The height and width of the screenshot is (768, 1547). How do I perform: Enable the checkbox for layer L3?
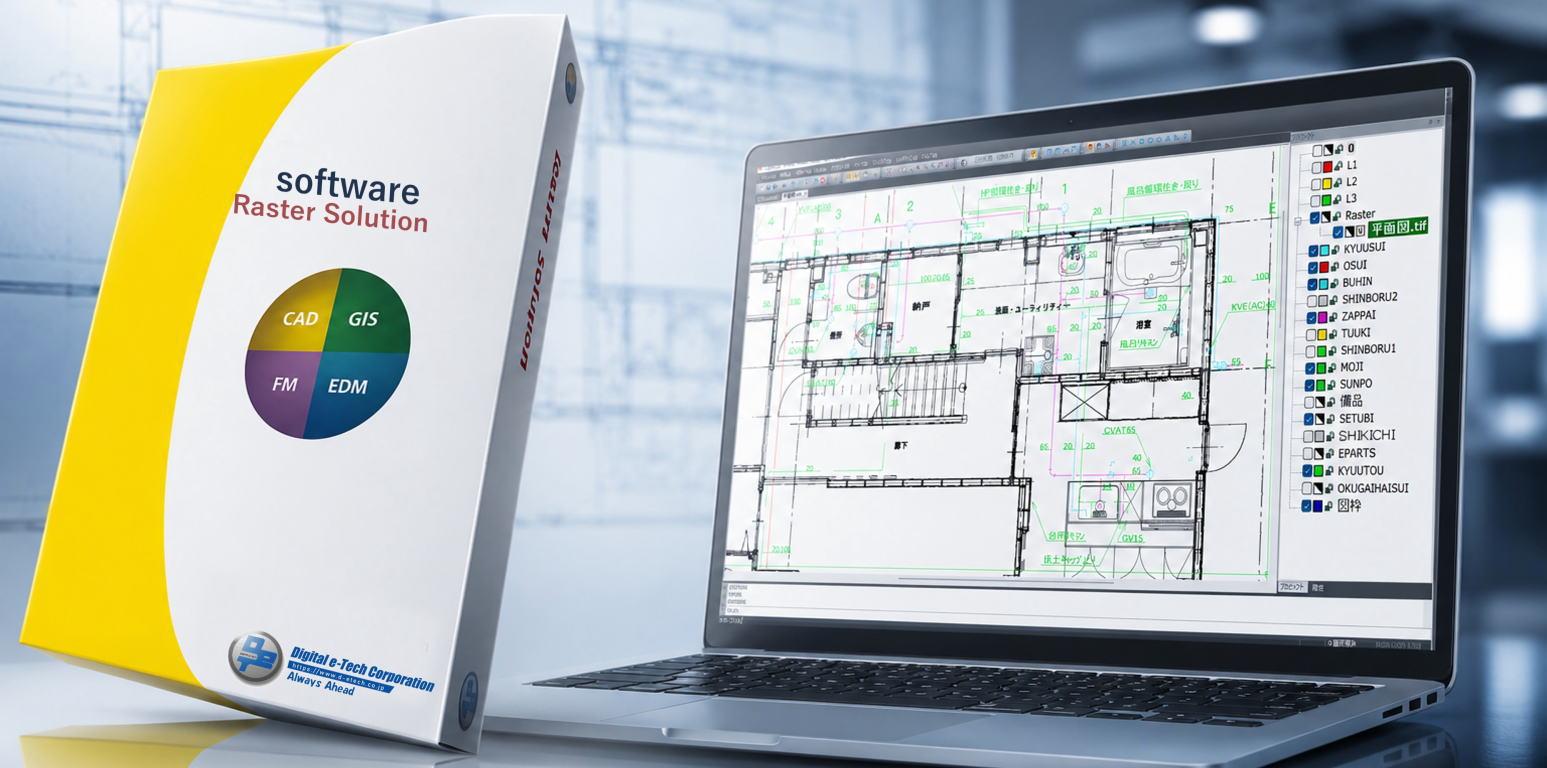click(x=1317, y=200)
